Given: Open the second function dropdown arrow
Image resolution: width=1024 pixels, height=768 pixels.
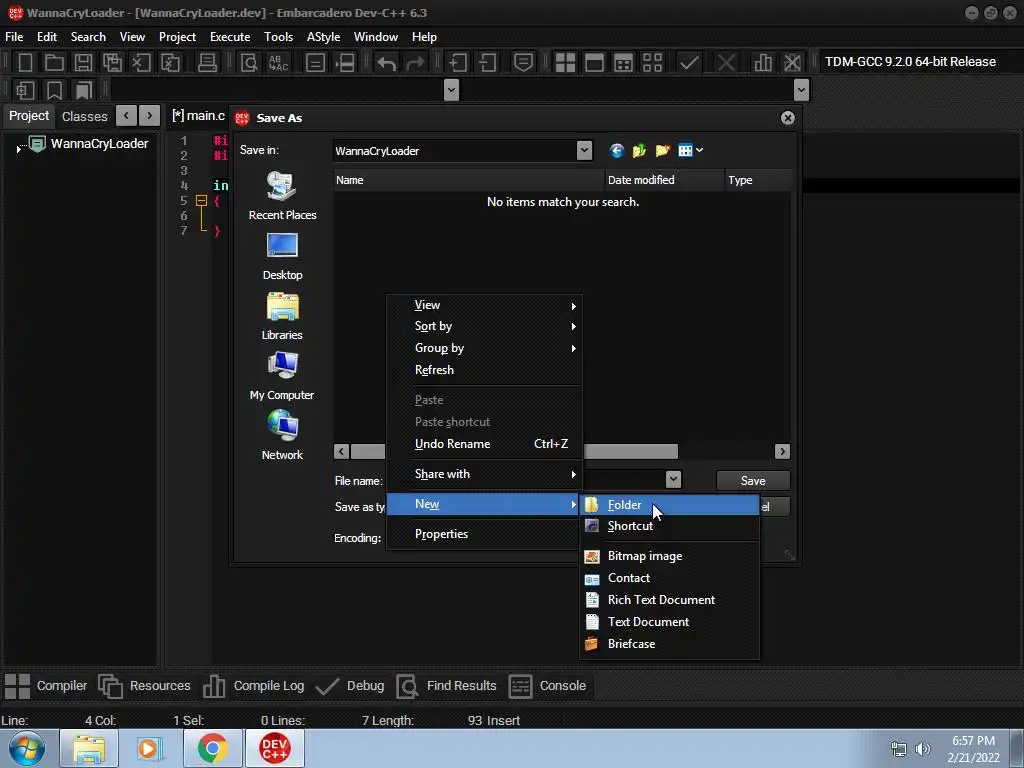Looking at the screenshot, I should (801, 90).
